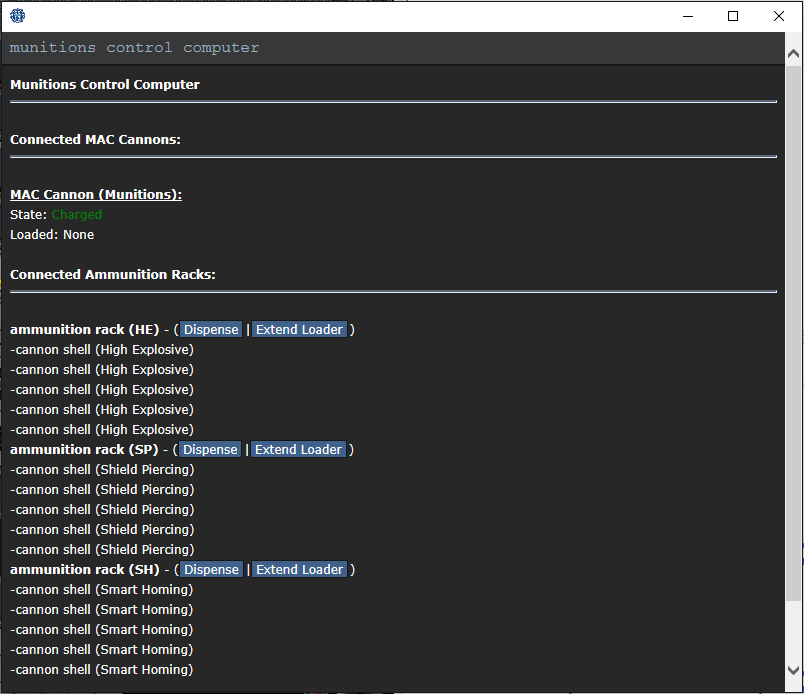
Task: Dispense from the HE ammunition rack
Action: click(211, 329)
